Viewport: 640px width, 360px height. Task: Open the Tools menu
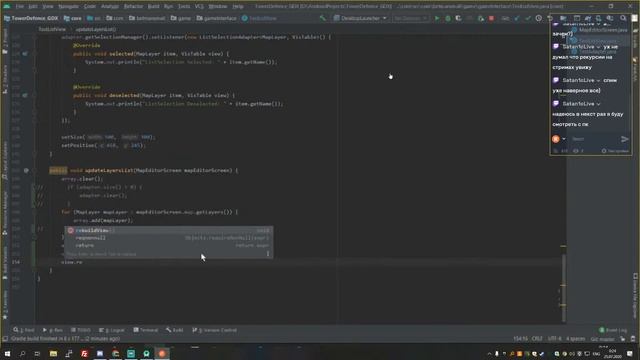tap(184, 7)
